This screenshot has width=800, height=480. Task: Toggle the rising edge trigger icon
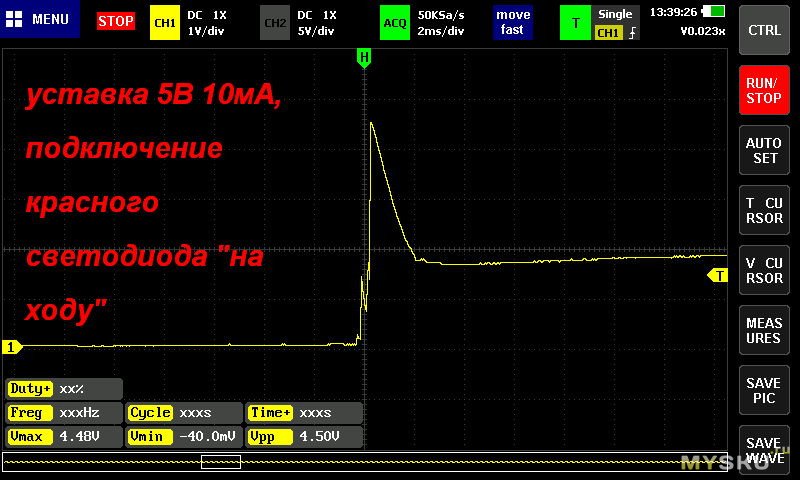[632, 33]
